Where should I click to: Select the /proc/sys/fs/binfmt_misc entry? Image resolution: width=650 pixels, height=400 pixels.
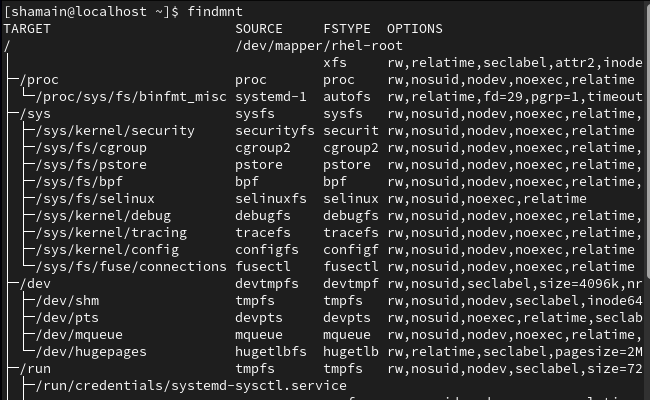131,97
